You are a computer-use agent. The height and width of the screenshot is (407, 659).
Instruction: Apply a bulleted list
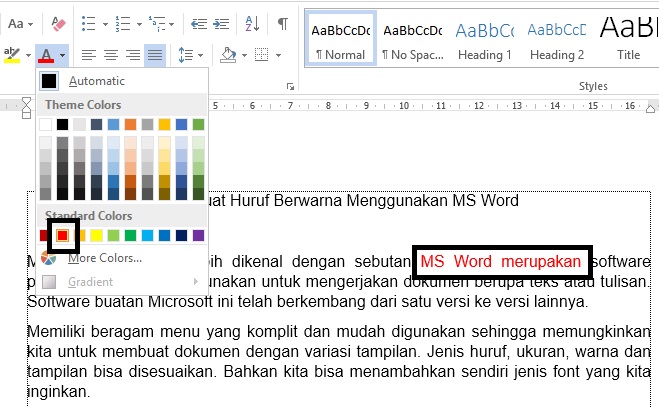point(89,24)
